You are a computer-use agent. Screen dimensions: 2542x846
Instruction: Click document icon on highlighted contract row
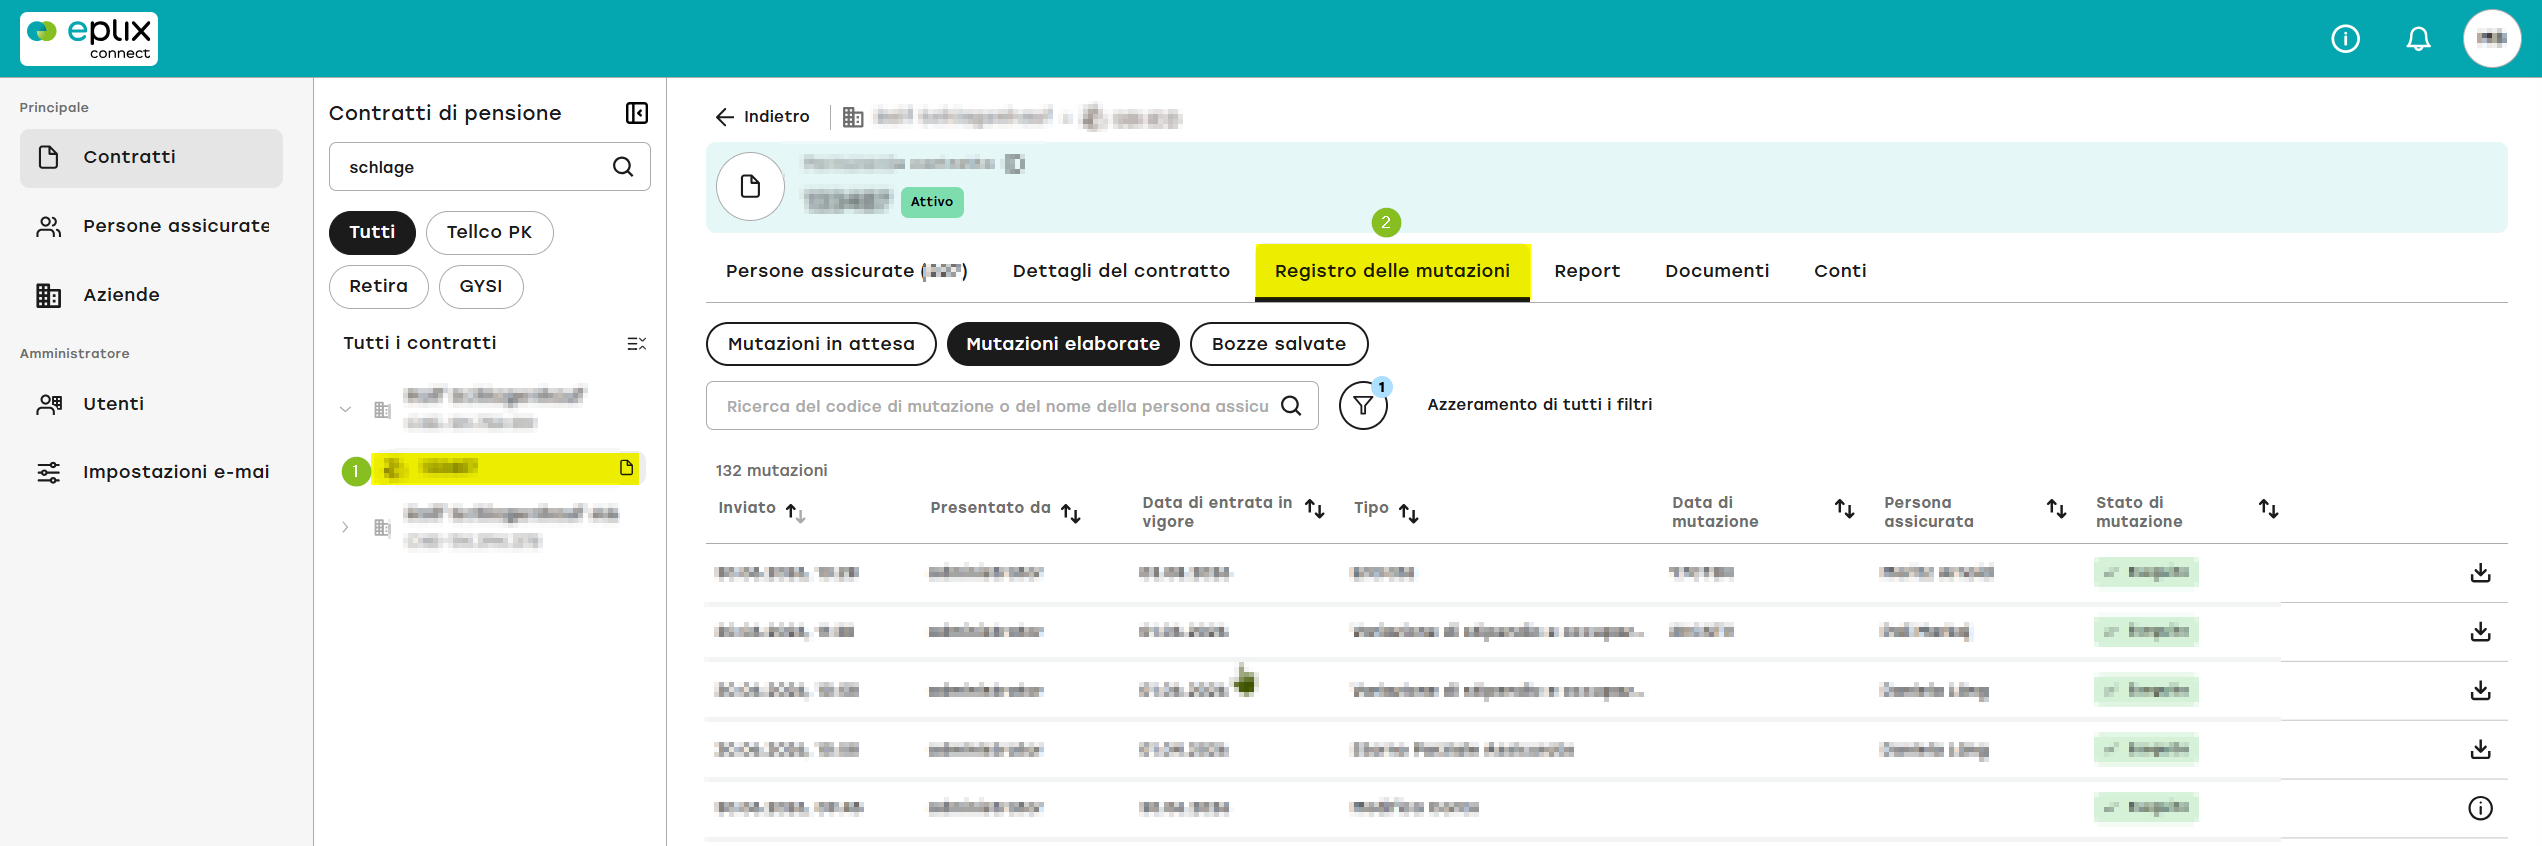pyautogui.click(x=626, y=468)
